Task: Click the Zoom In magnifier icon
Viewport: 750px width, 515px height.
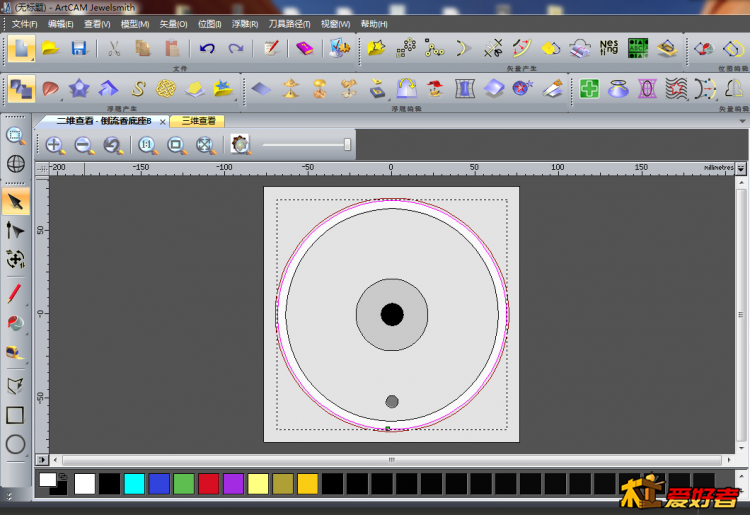Action: [55, 146]
